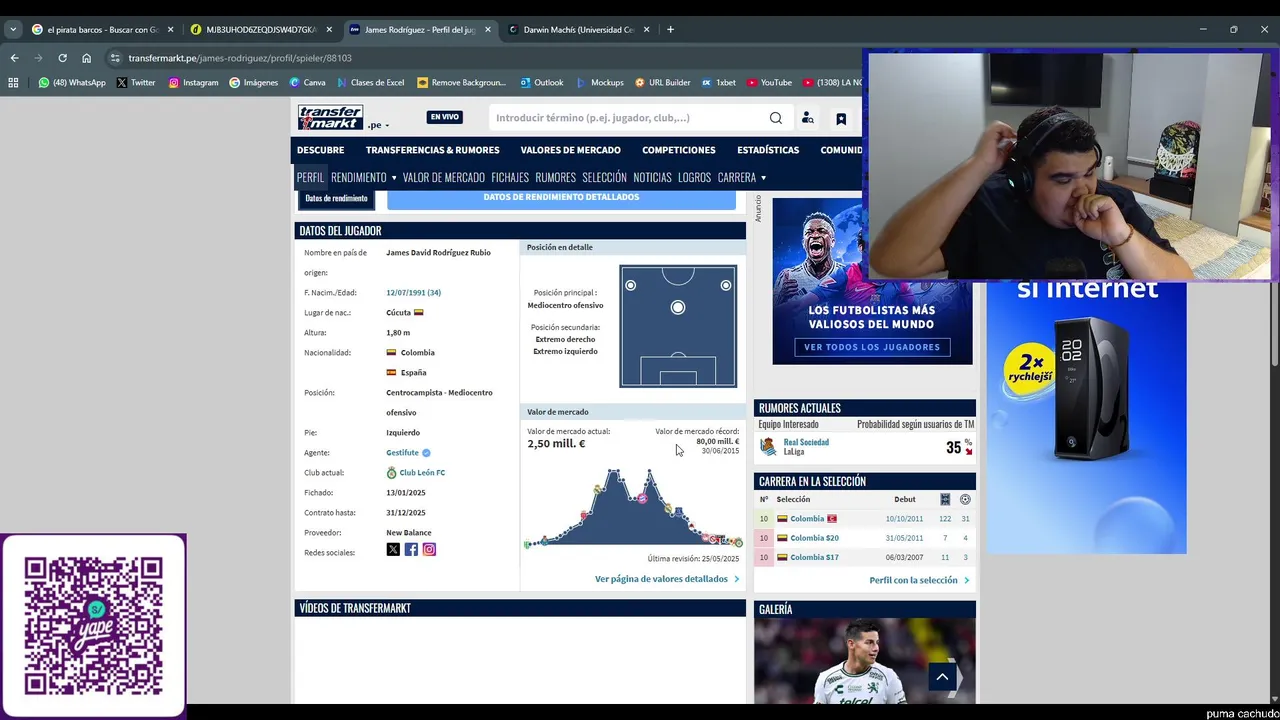
Task: Switch to the RUMORES tab
Action: [x=555, y=177]
